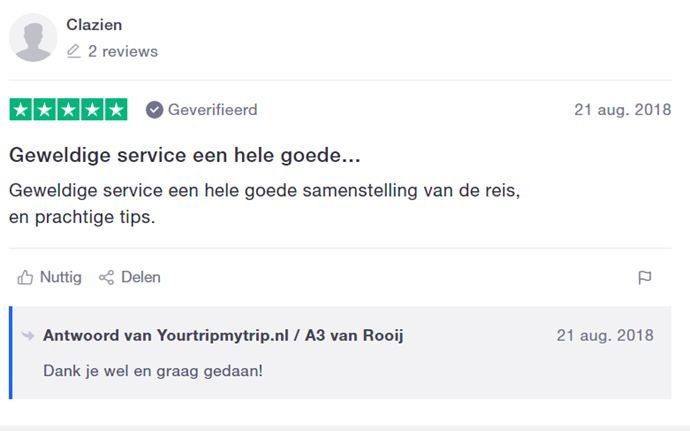This screenshot has height=431, width=690.
Task: Click the Geverifieerd label
Action: 213,110
